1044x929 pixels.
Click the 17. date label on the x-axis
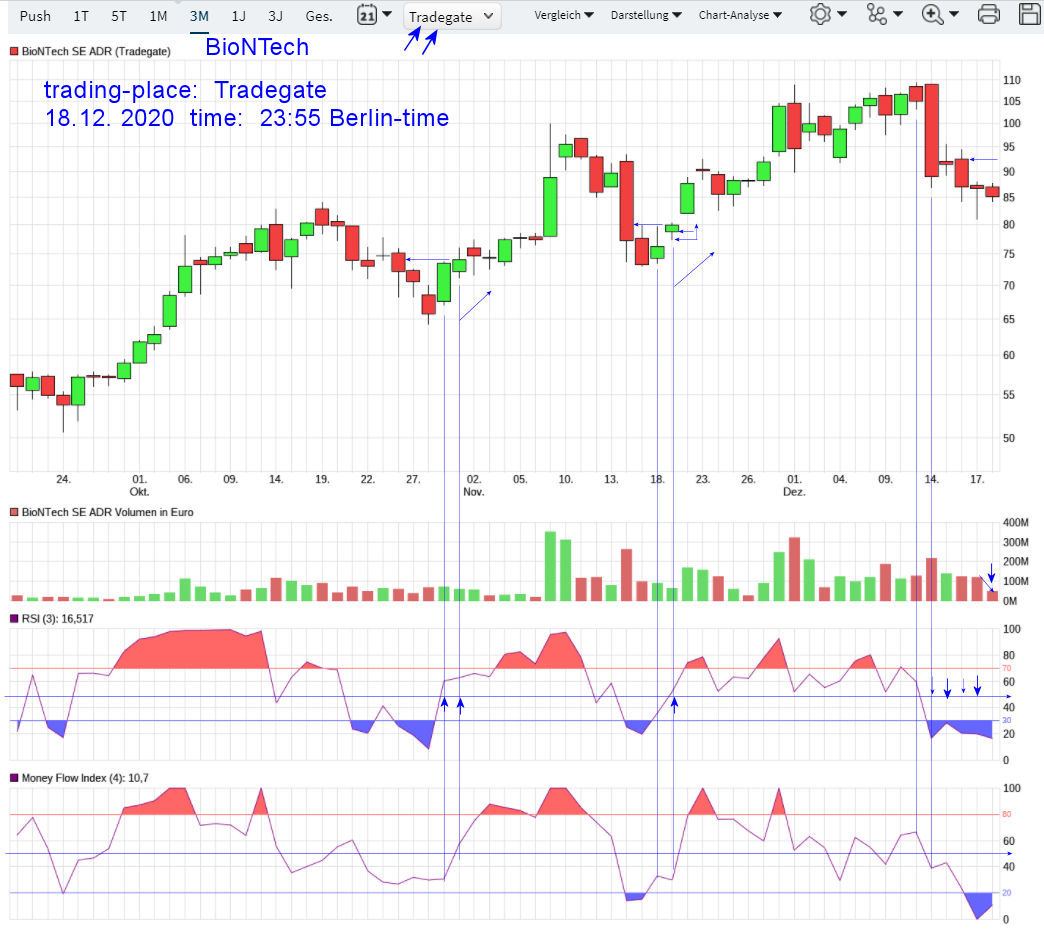click(977, 479)
